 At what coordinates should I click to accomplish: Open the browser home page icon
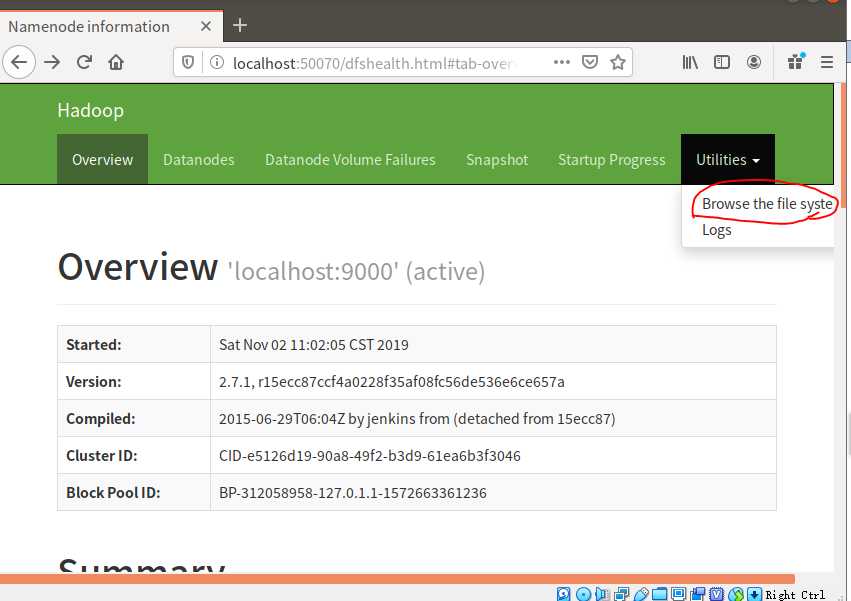click(116, 62)
